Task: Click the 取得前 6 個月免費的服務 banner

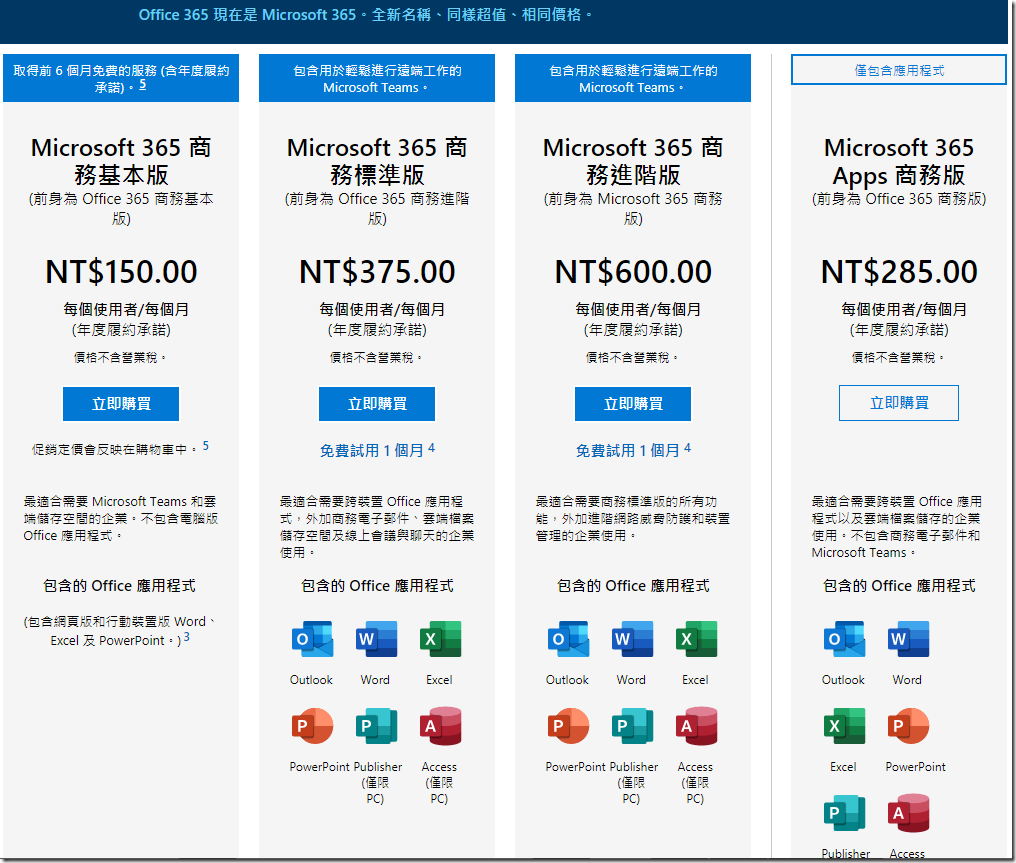Action: point(121,78)
